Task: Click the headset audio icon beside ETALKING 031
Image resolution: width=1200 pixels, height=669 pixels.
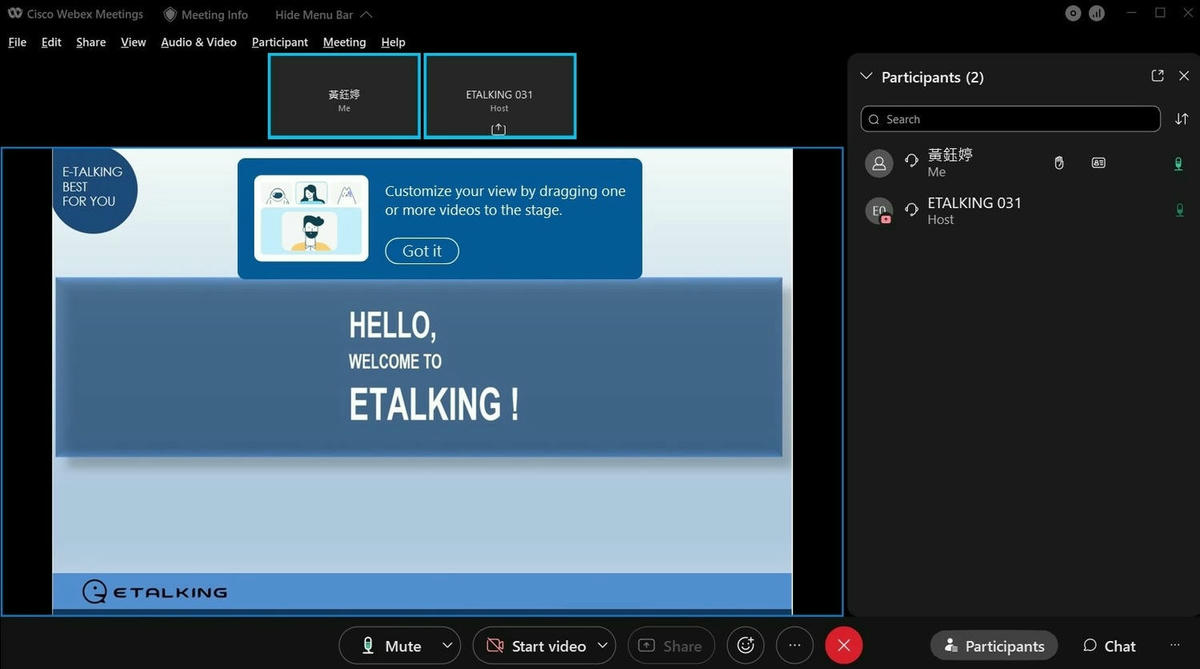Action: tap(911, 209)
